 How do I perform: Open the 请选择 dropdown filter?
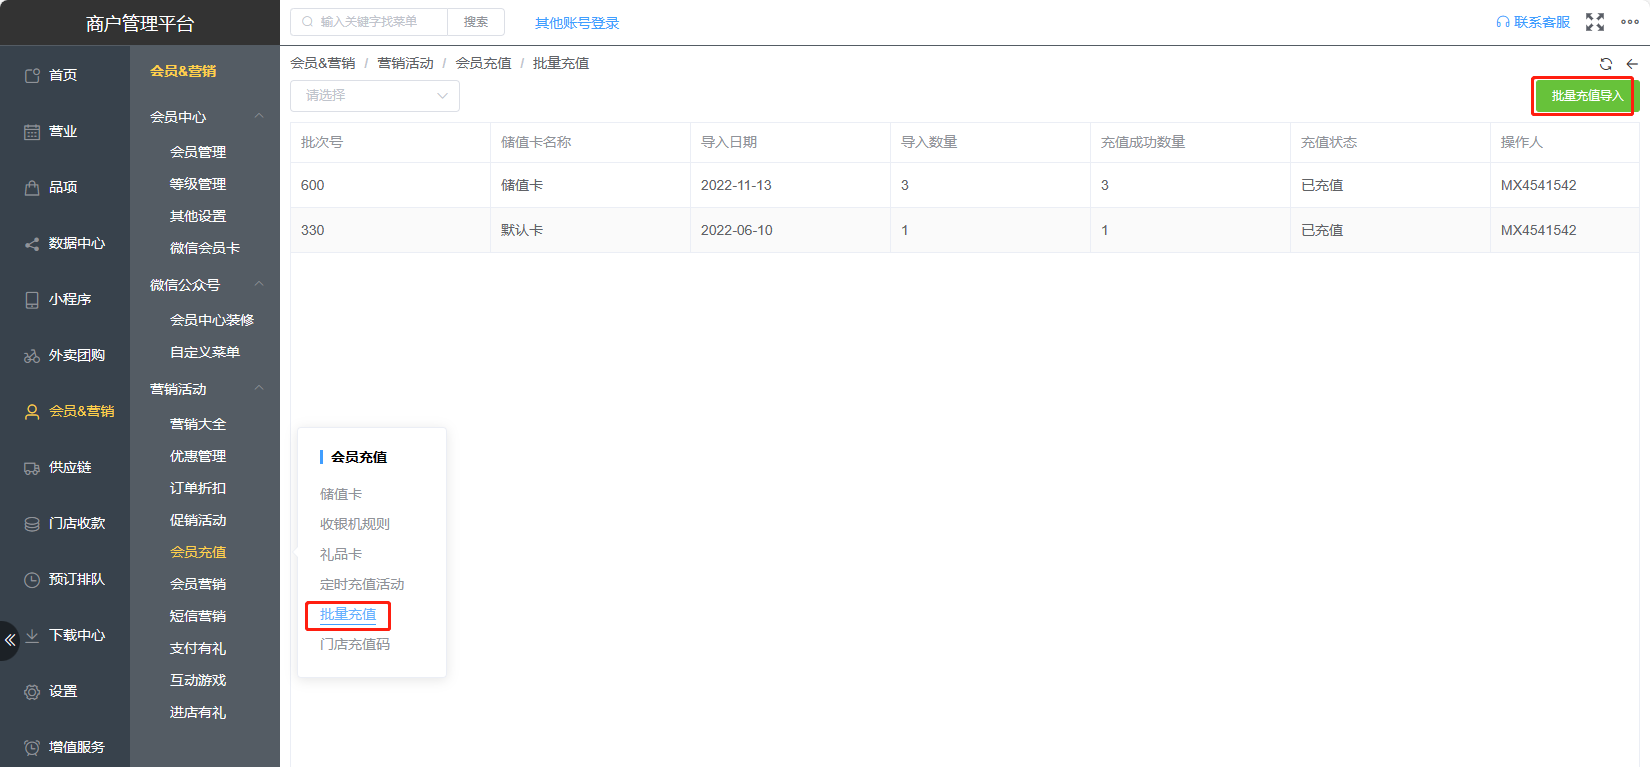[375, 95]
